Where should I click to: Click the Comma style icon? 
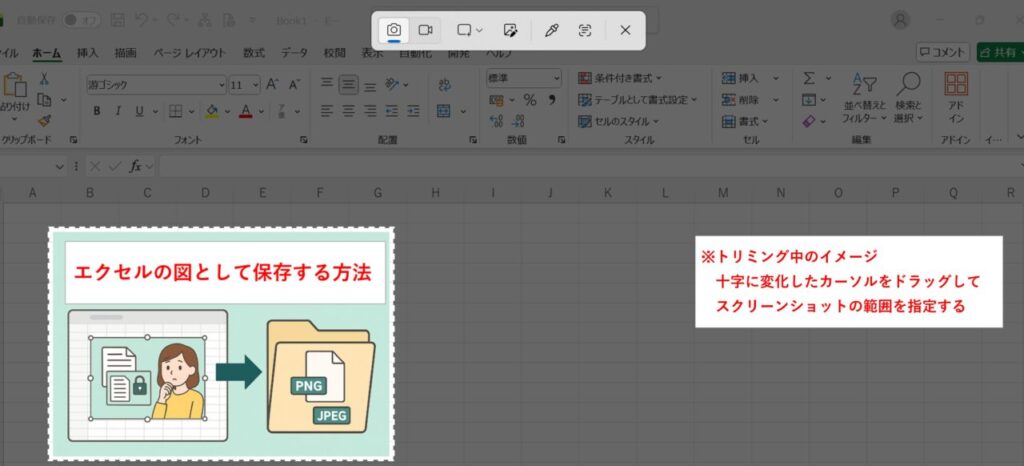[552, 100]
